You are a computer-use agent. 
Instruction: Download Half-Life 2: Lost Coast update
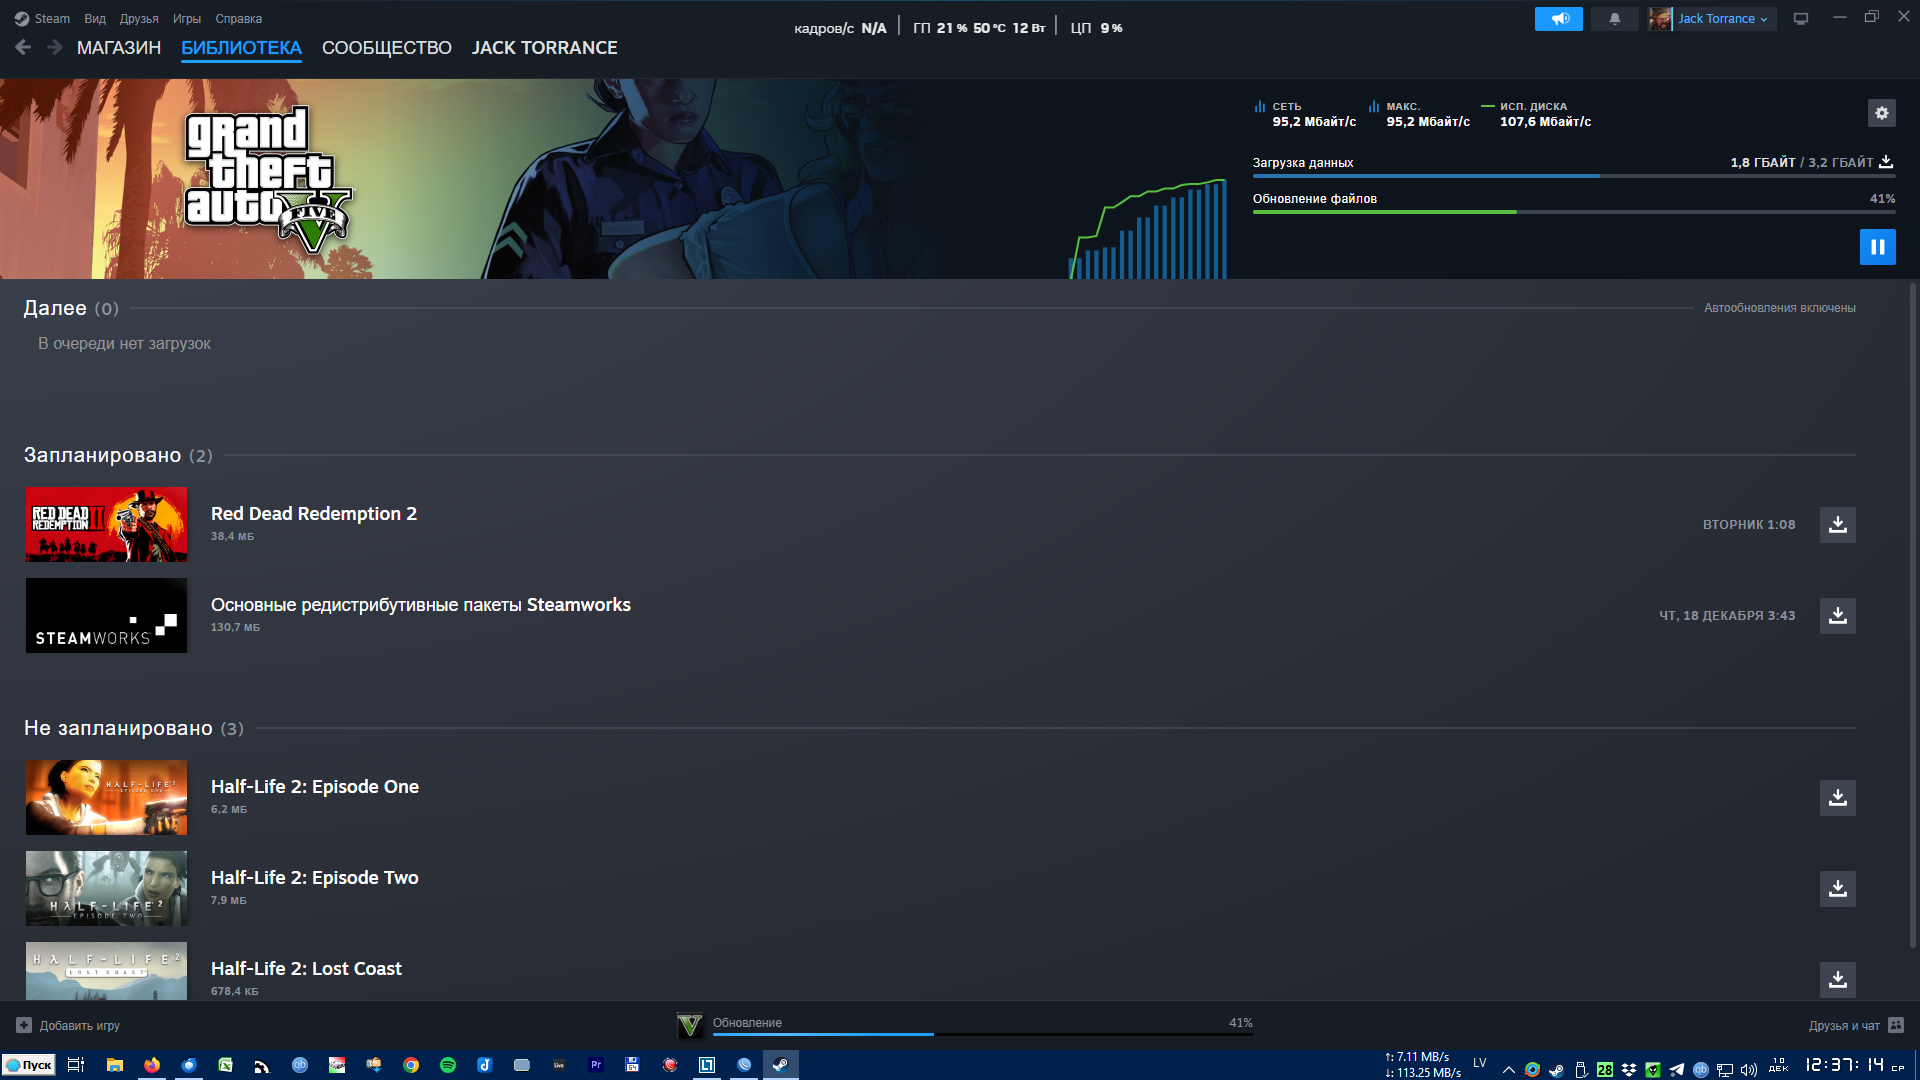1837,980
